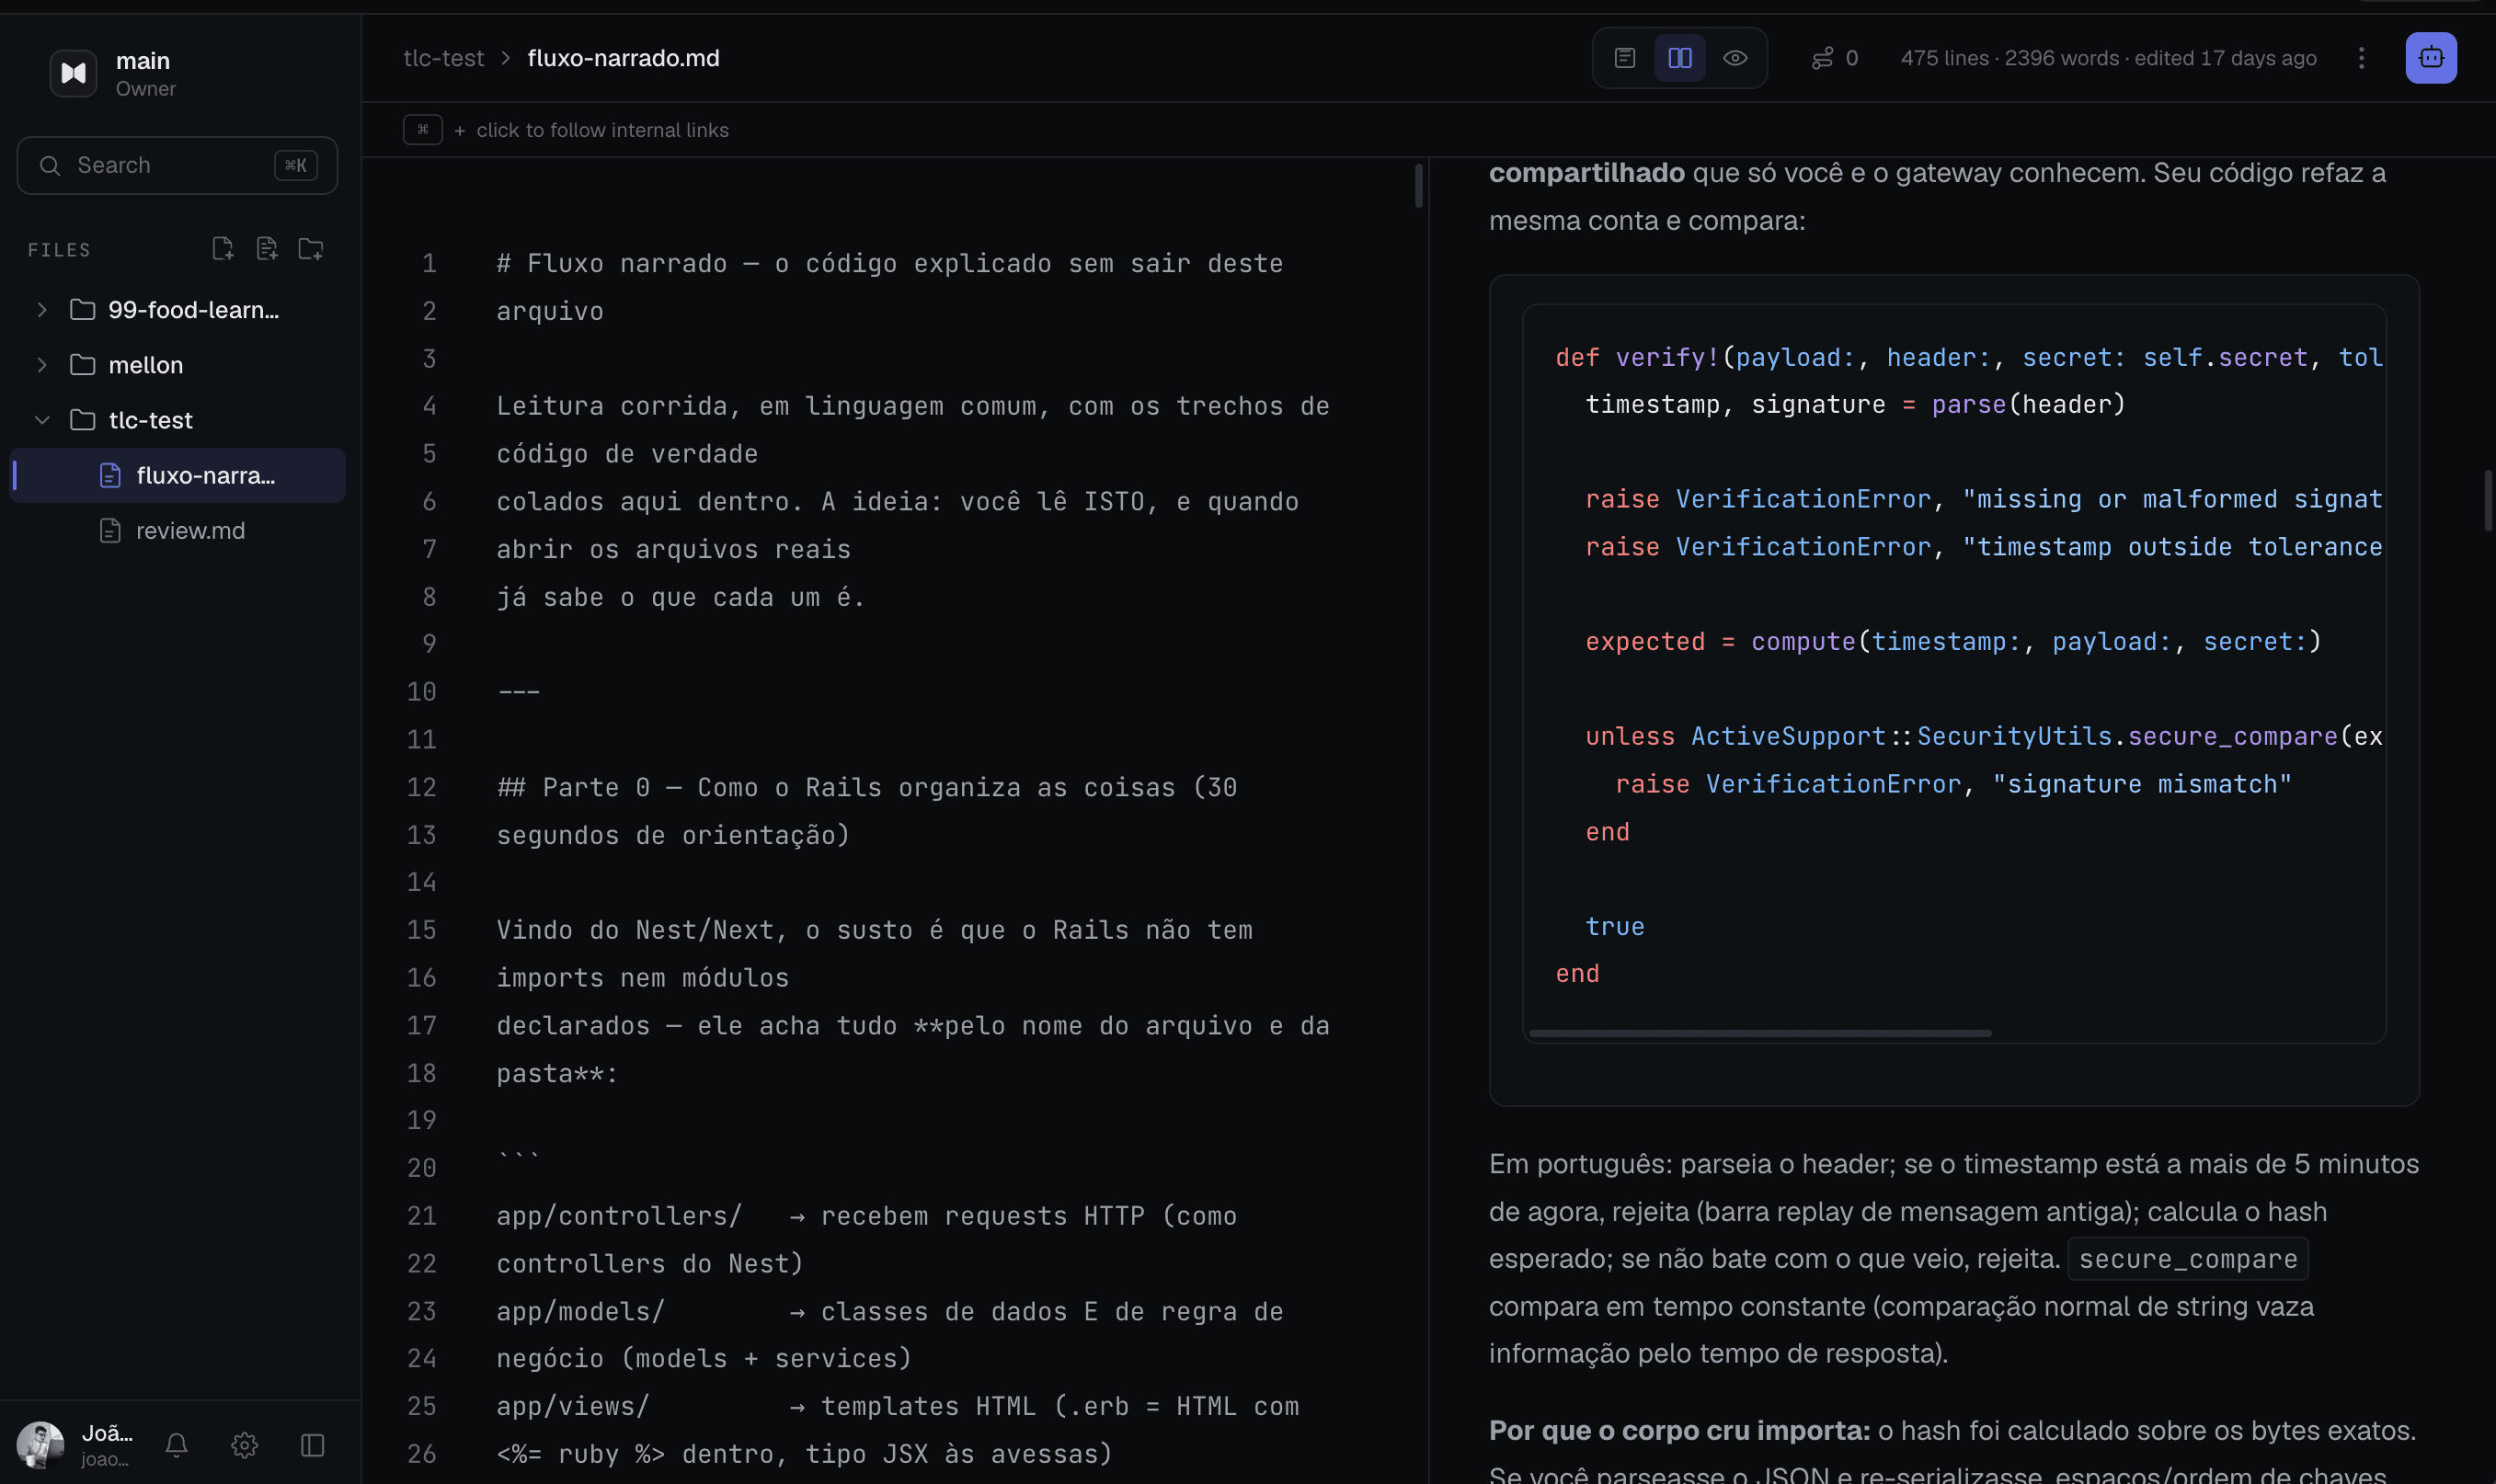The height and width of the screenshot is (1484, 2496).
Task: Create a new file in FILES
Action: click(223, 248)
